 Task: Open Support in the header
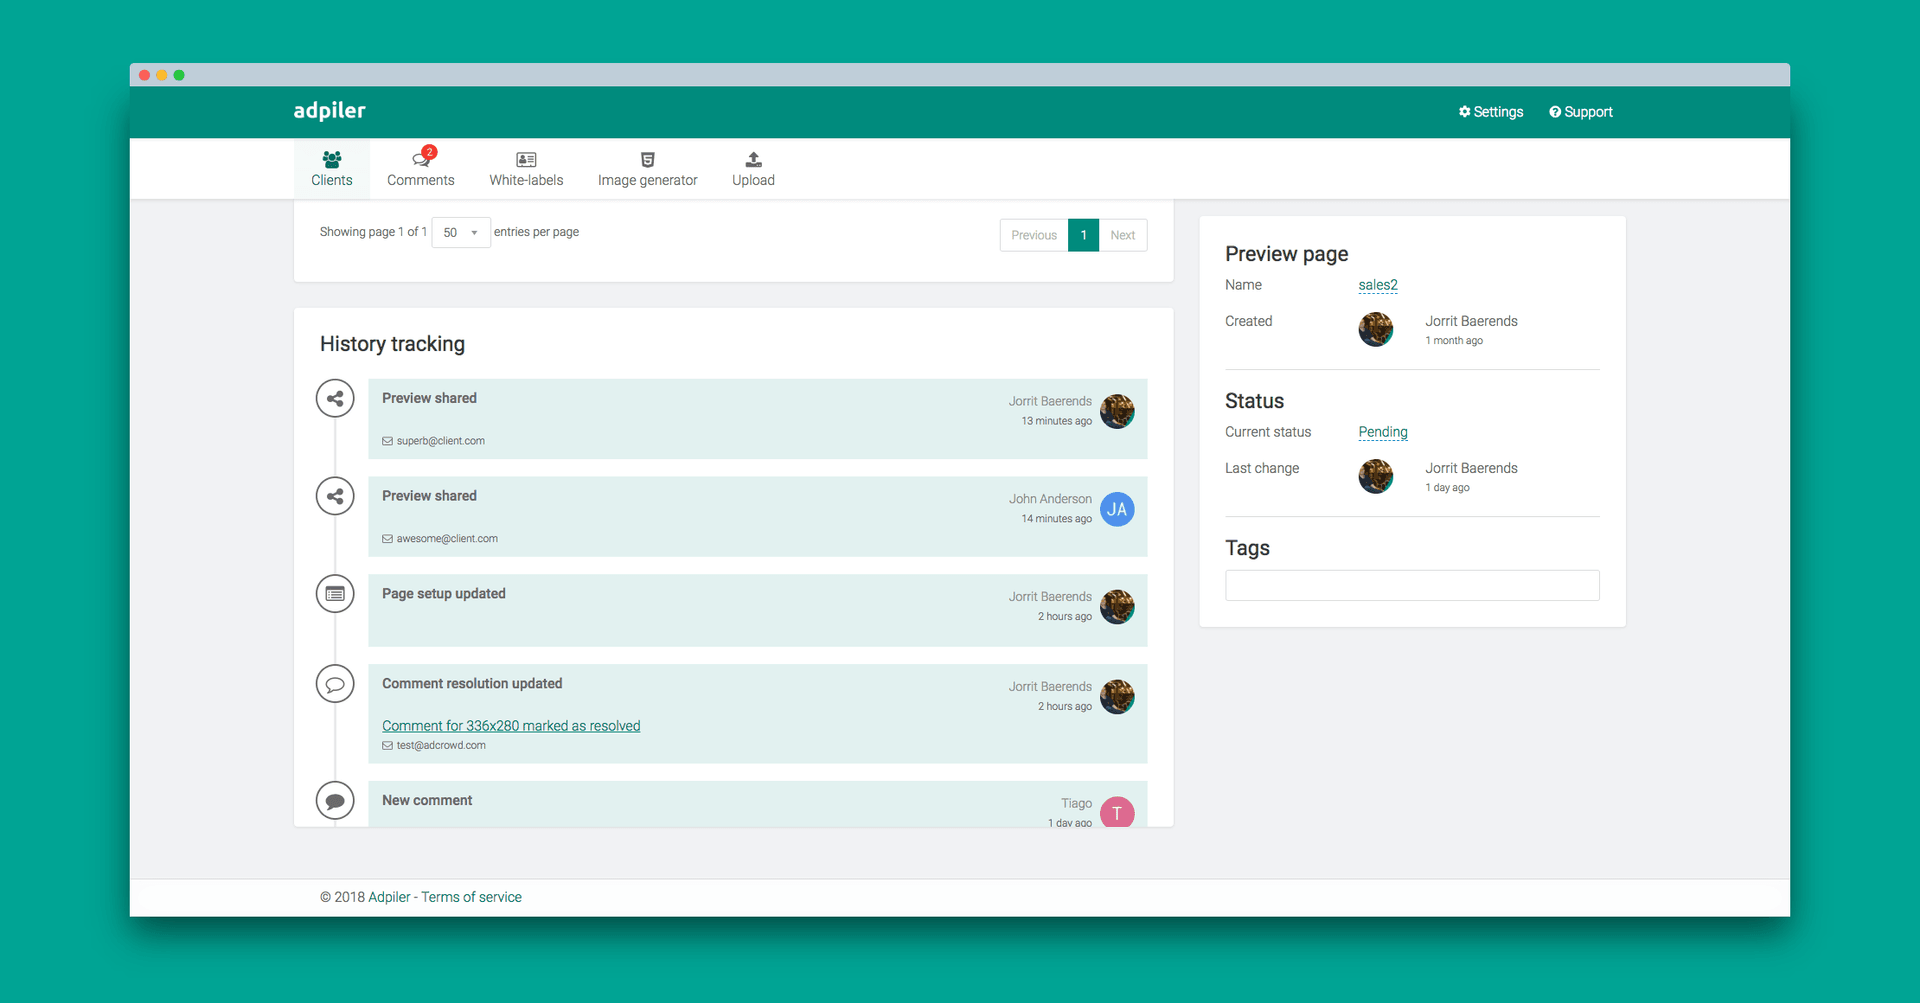1581,112
